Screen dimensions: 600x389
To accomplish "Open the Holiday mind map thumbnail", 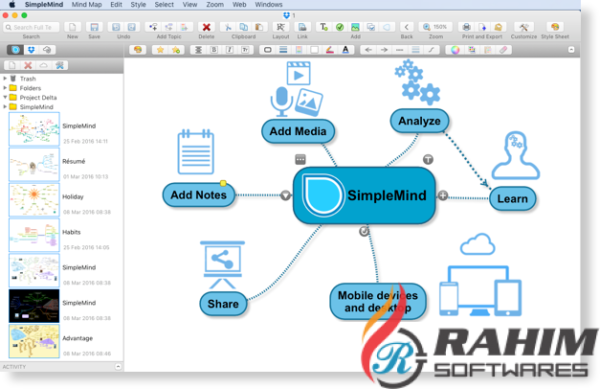I will 34,200.
